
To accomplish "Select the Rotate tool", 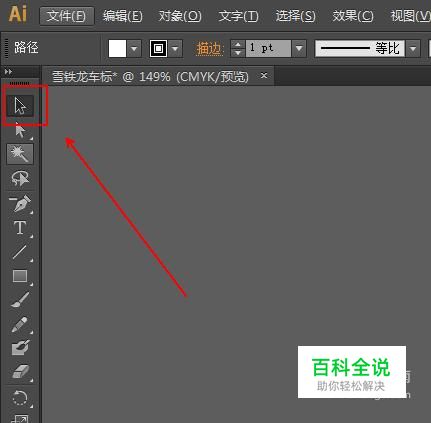I will (20, 397).
